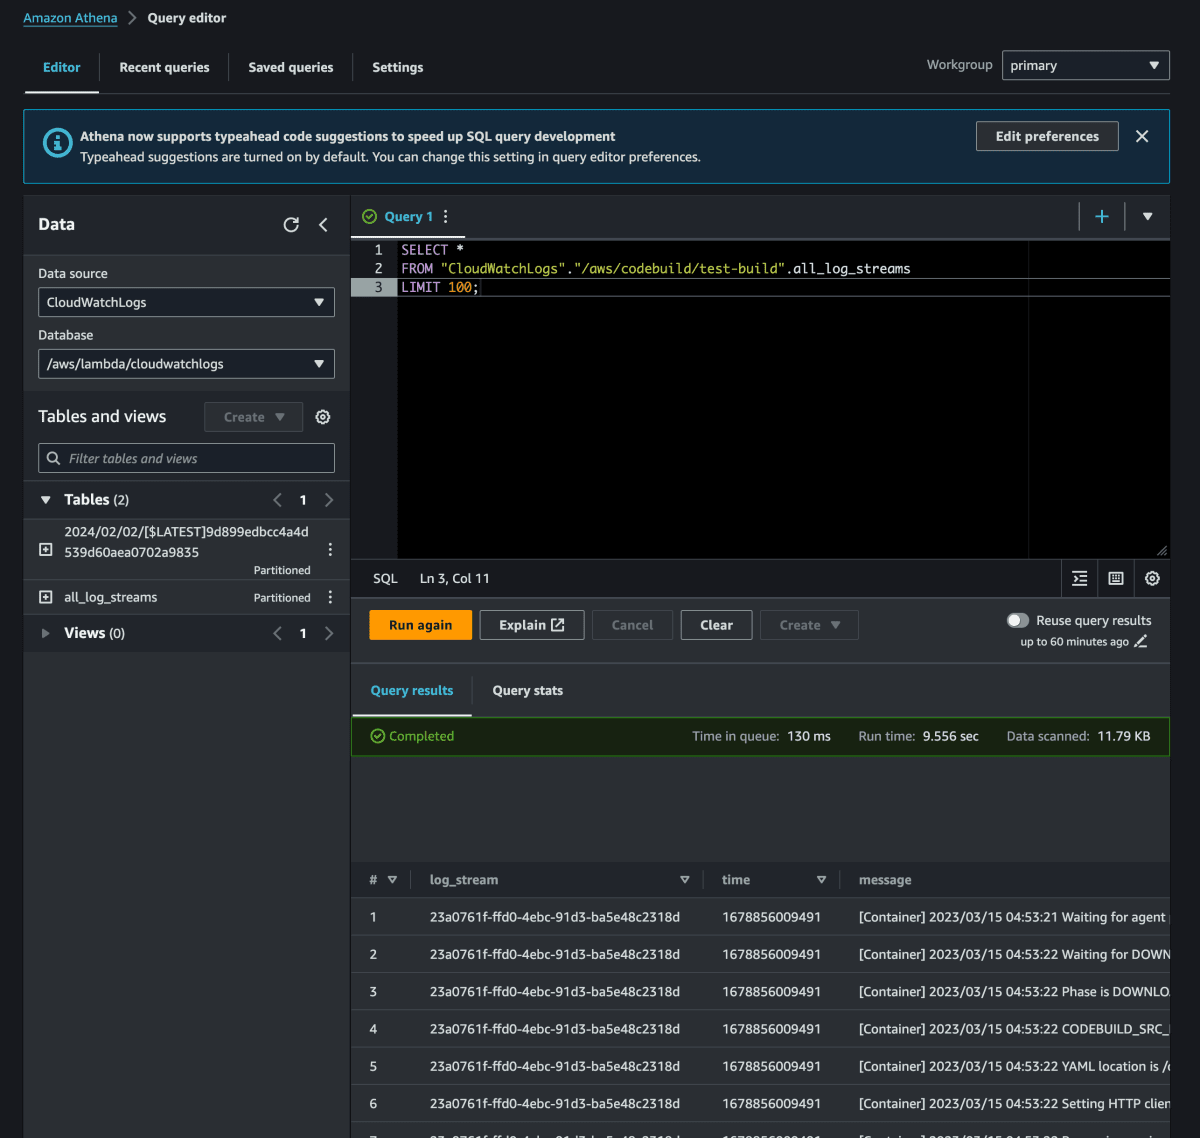This screenshot has height=1138, width=1200.
Task: Open Tables and views settings gear
Action: (323, 417)
